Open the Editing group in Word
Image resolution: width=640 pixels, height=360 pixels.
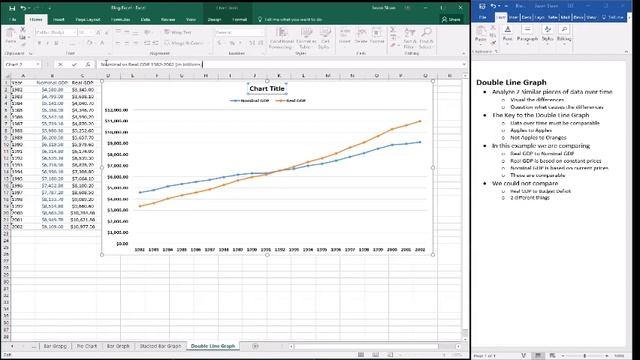pos(564,34)
